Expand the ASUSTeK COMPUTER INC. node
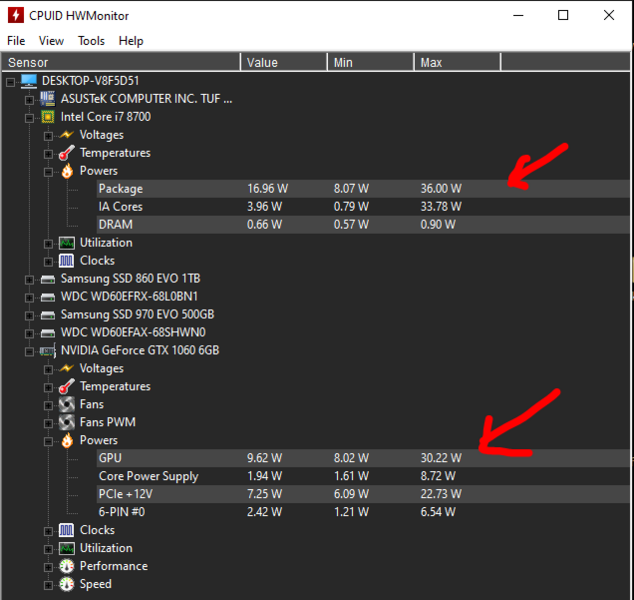634x600 pixels. [x=29, y=100]
